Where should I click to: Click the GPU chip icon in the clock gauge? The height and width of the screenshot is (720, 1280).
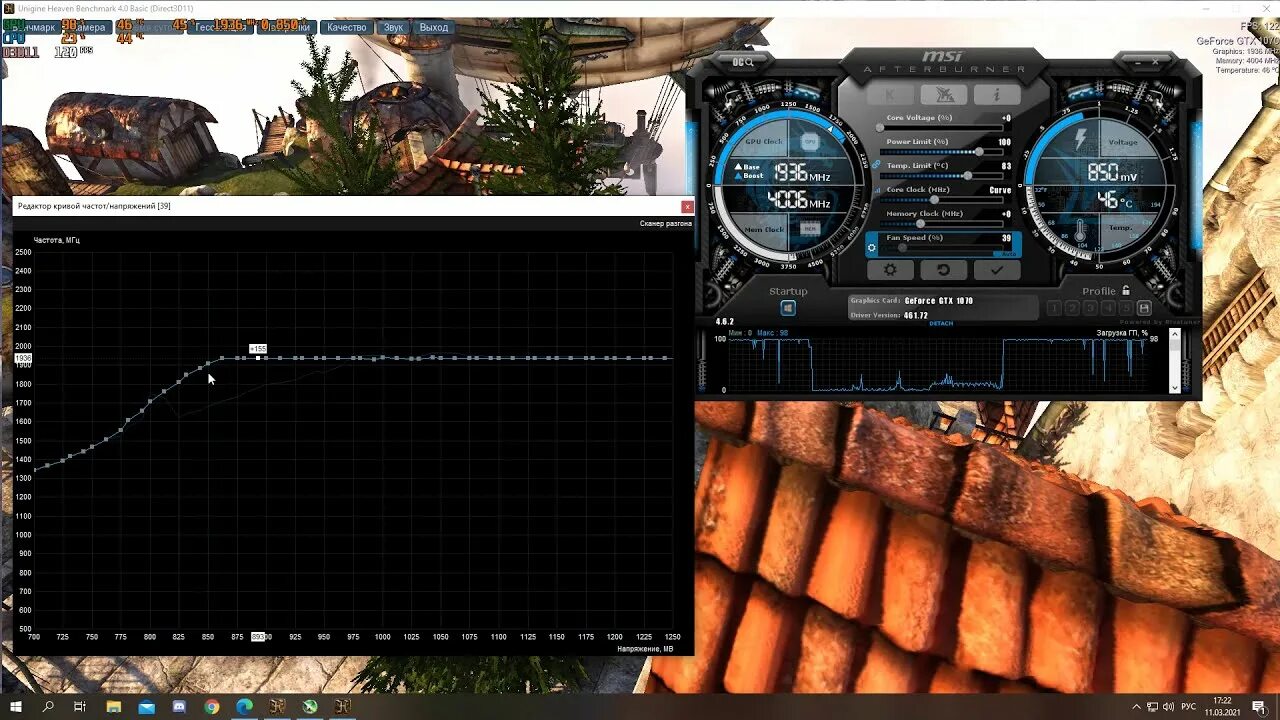(810, 142)
